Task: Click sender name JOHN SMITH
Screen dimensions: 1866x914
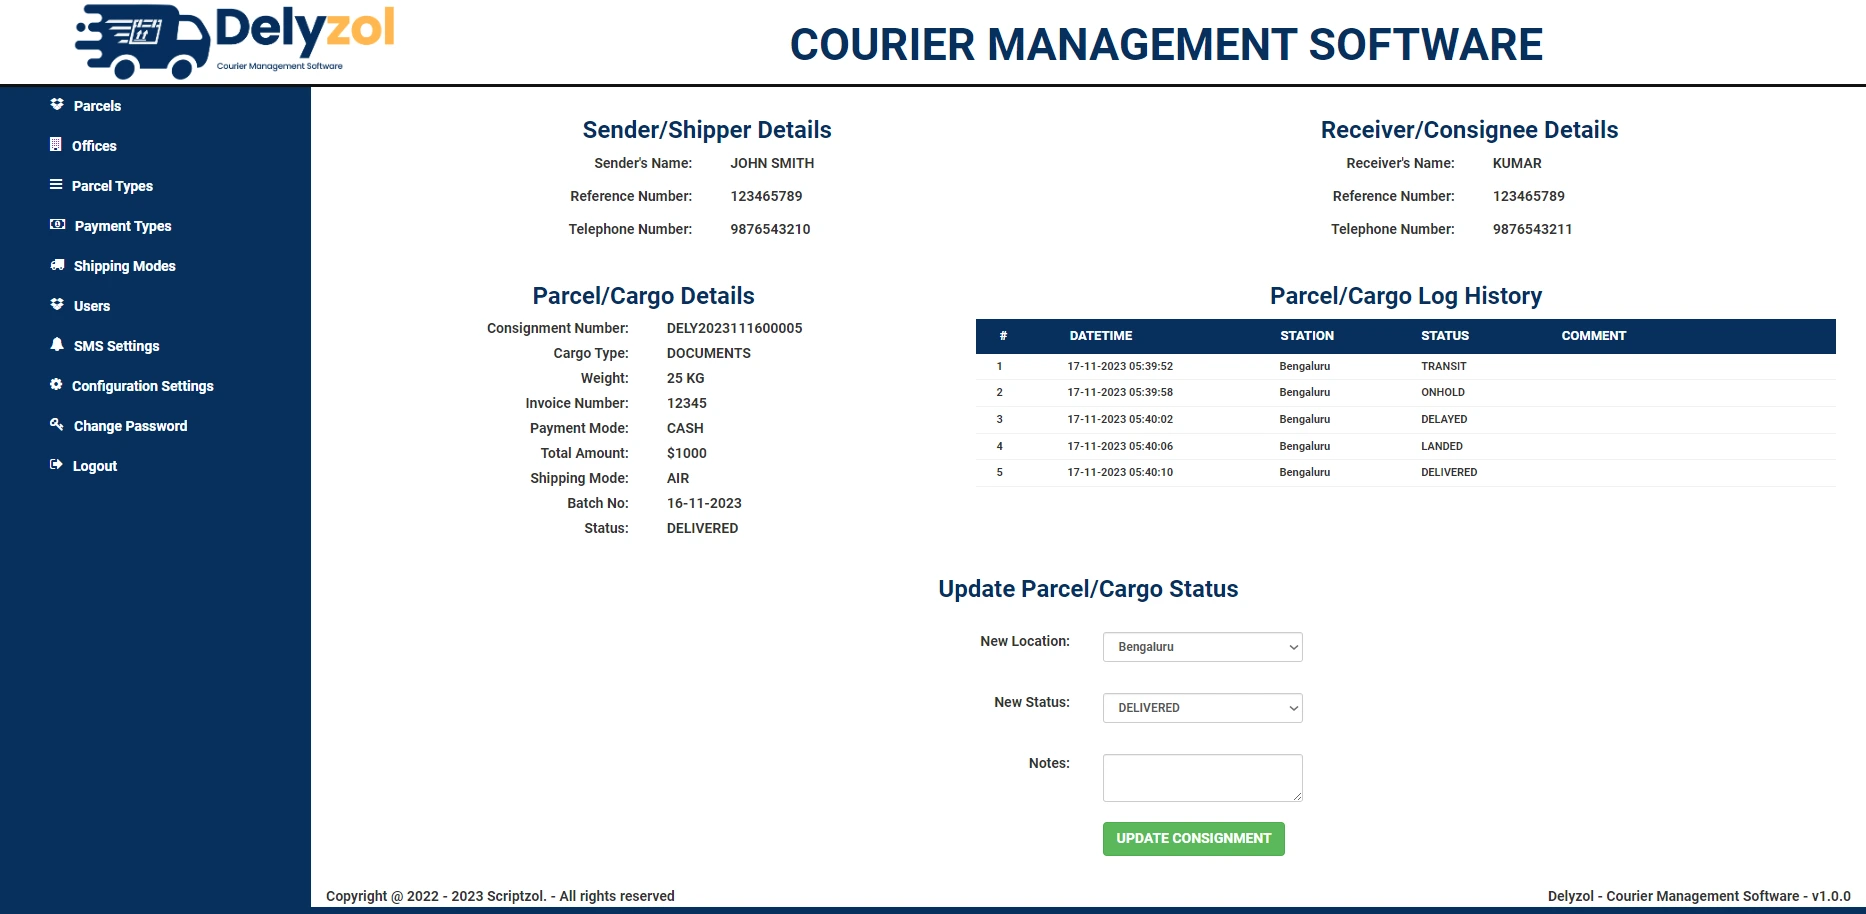Action: (772, 163)
